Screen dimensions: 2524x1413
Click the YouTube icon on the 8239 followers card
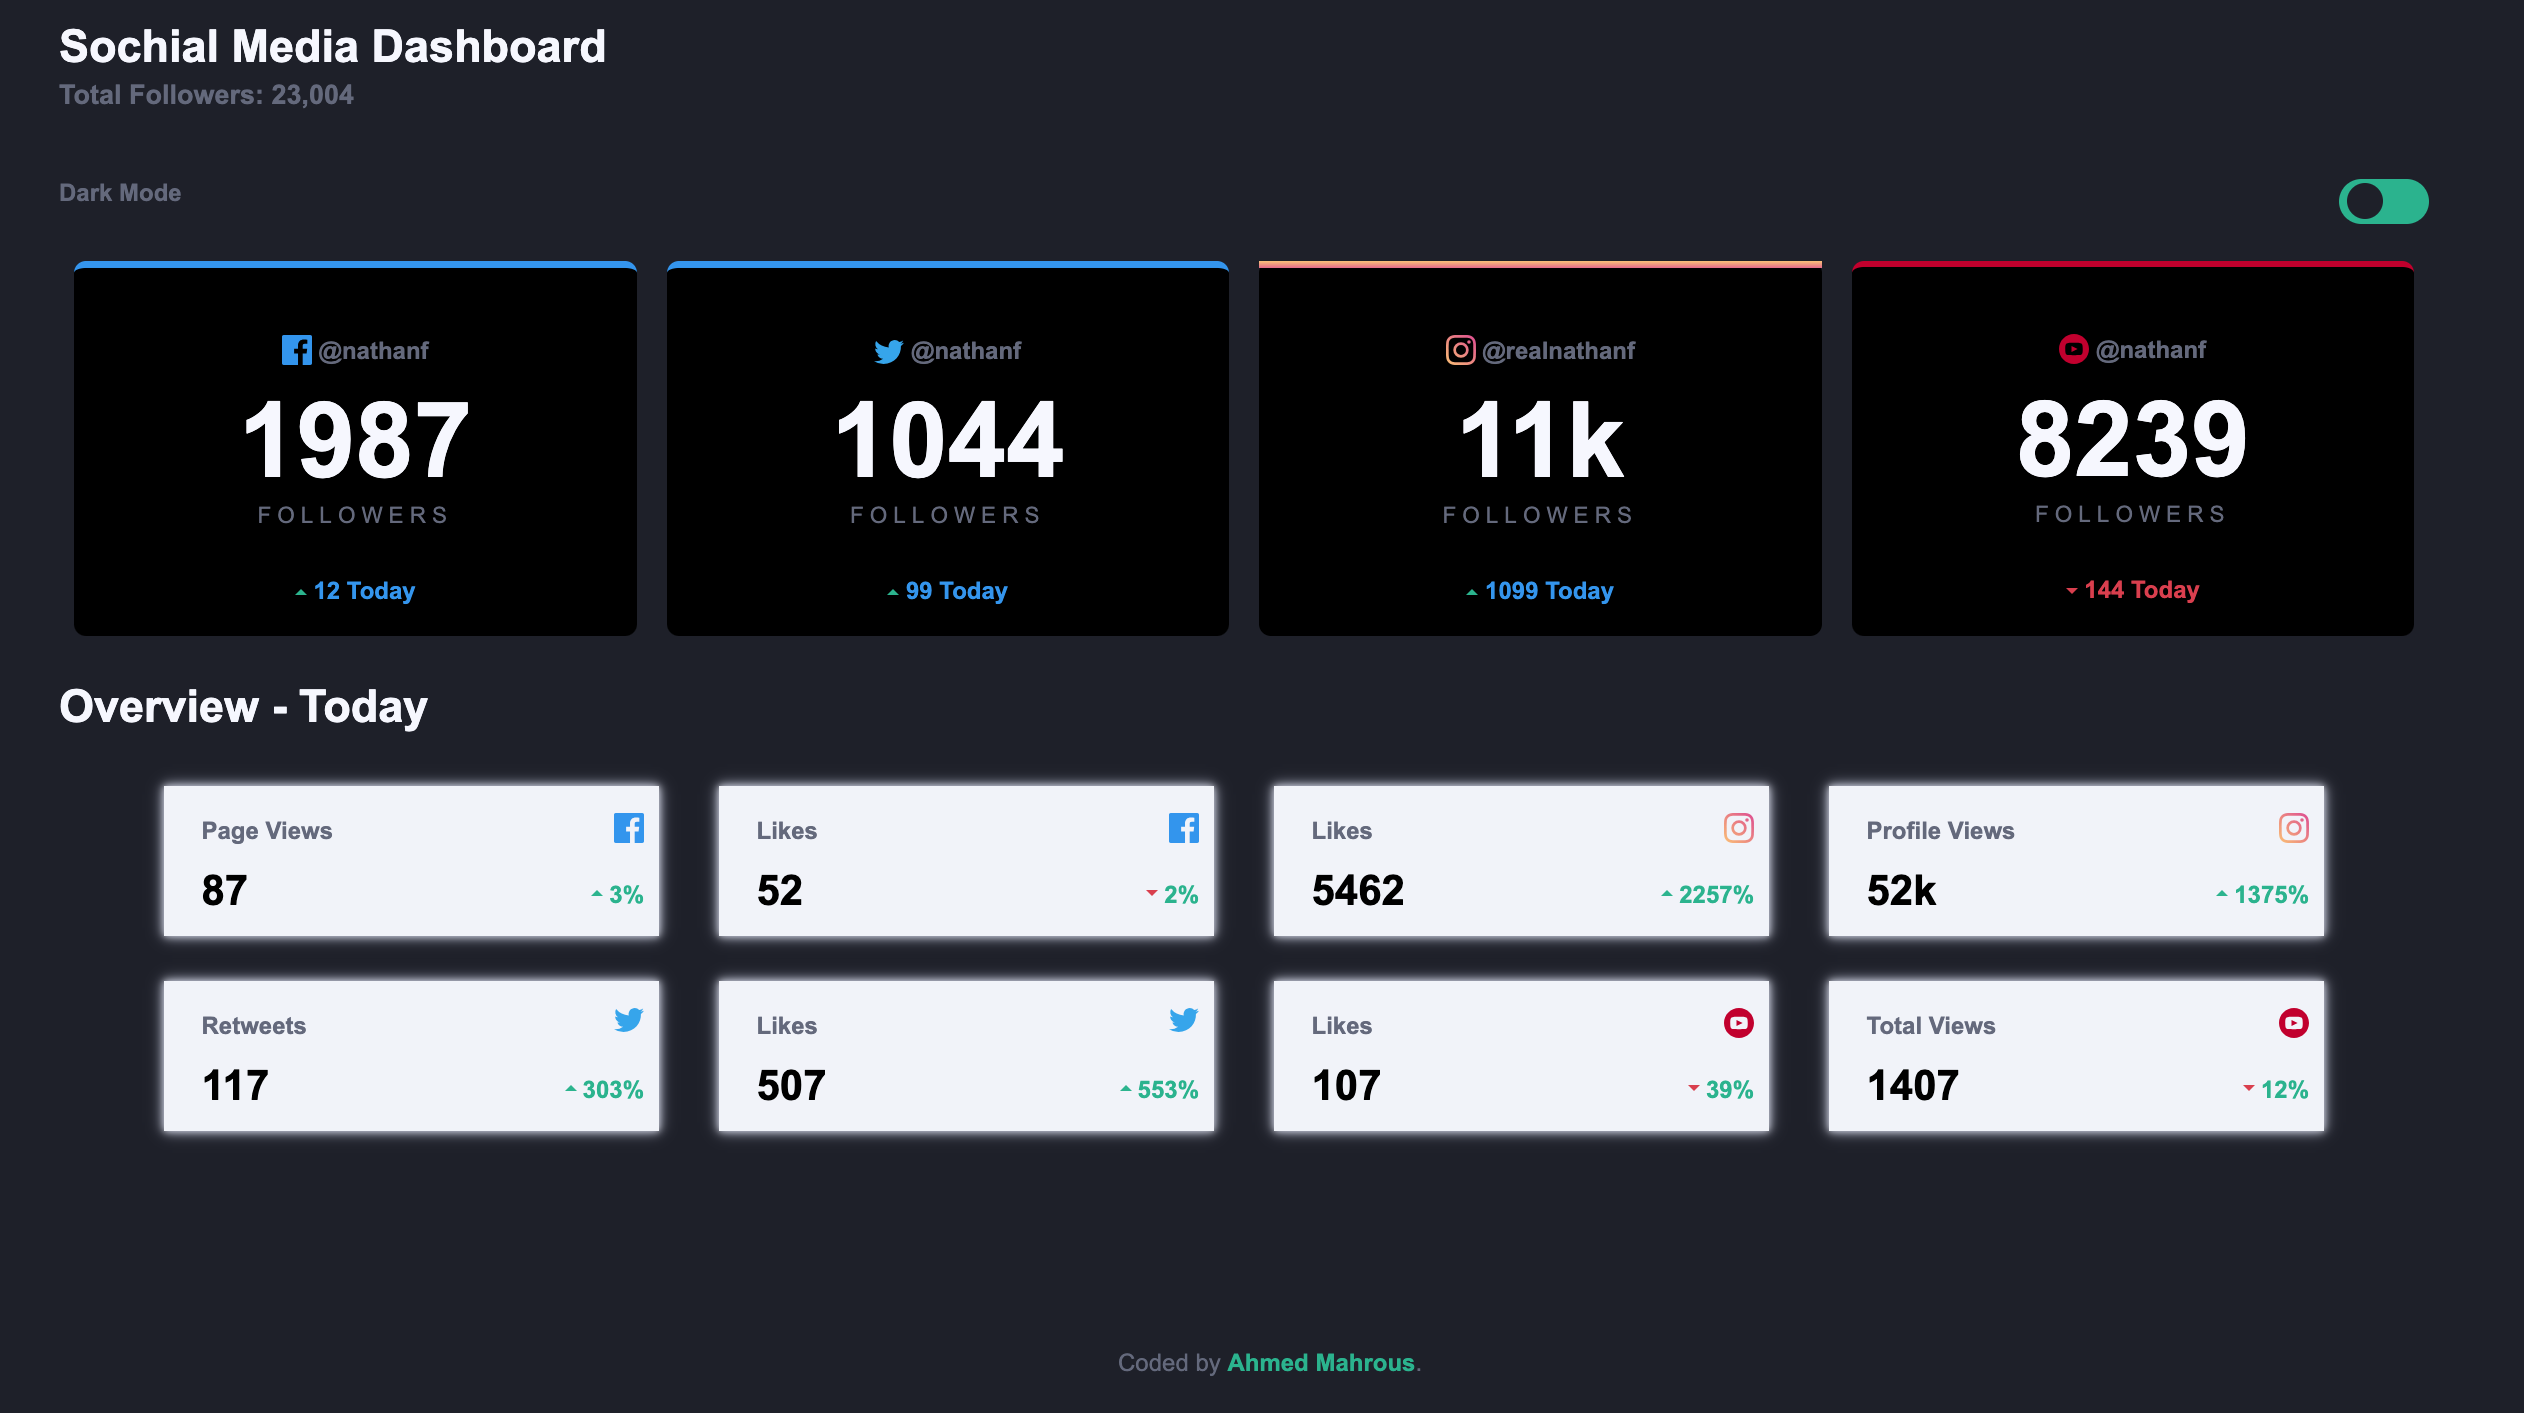point(2073,349)
